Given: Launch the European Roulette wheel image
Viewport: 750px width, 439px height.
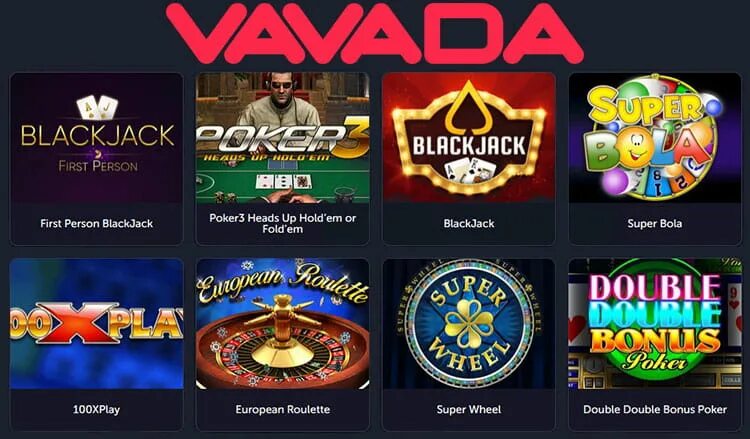Looking at the screenshot, I should tap(283, 324).
